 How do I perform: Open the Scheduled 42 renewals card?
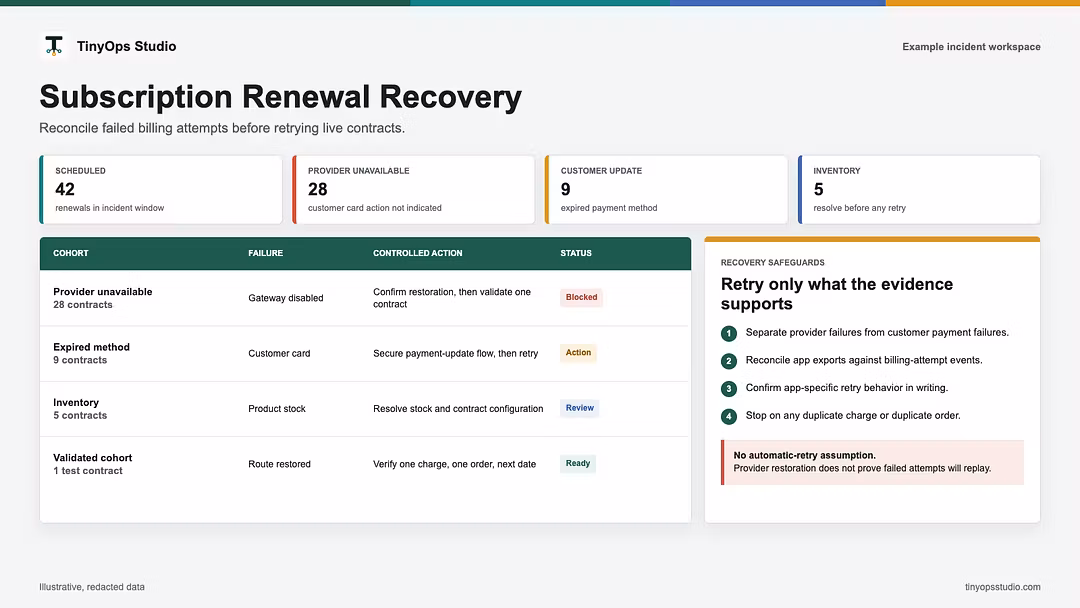click(160, 189)
